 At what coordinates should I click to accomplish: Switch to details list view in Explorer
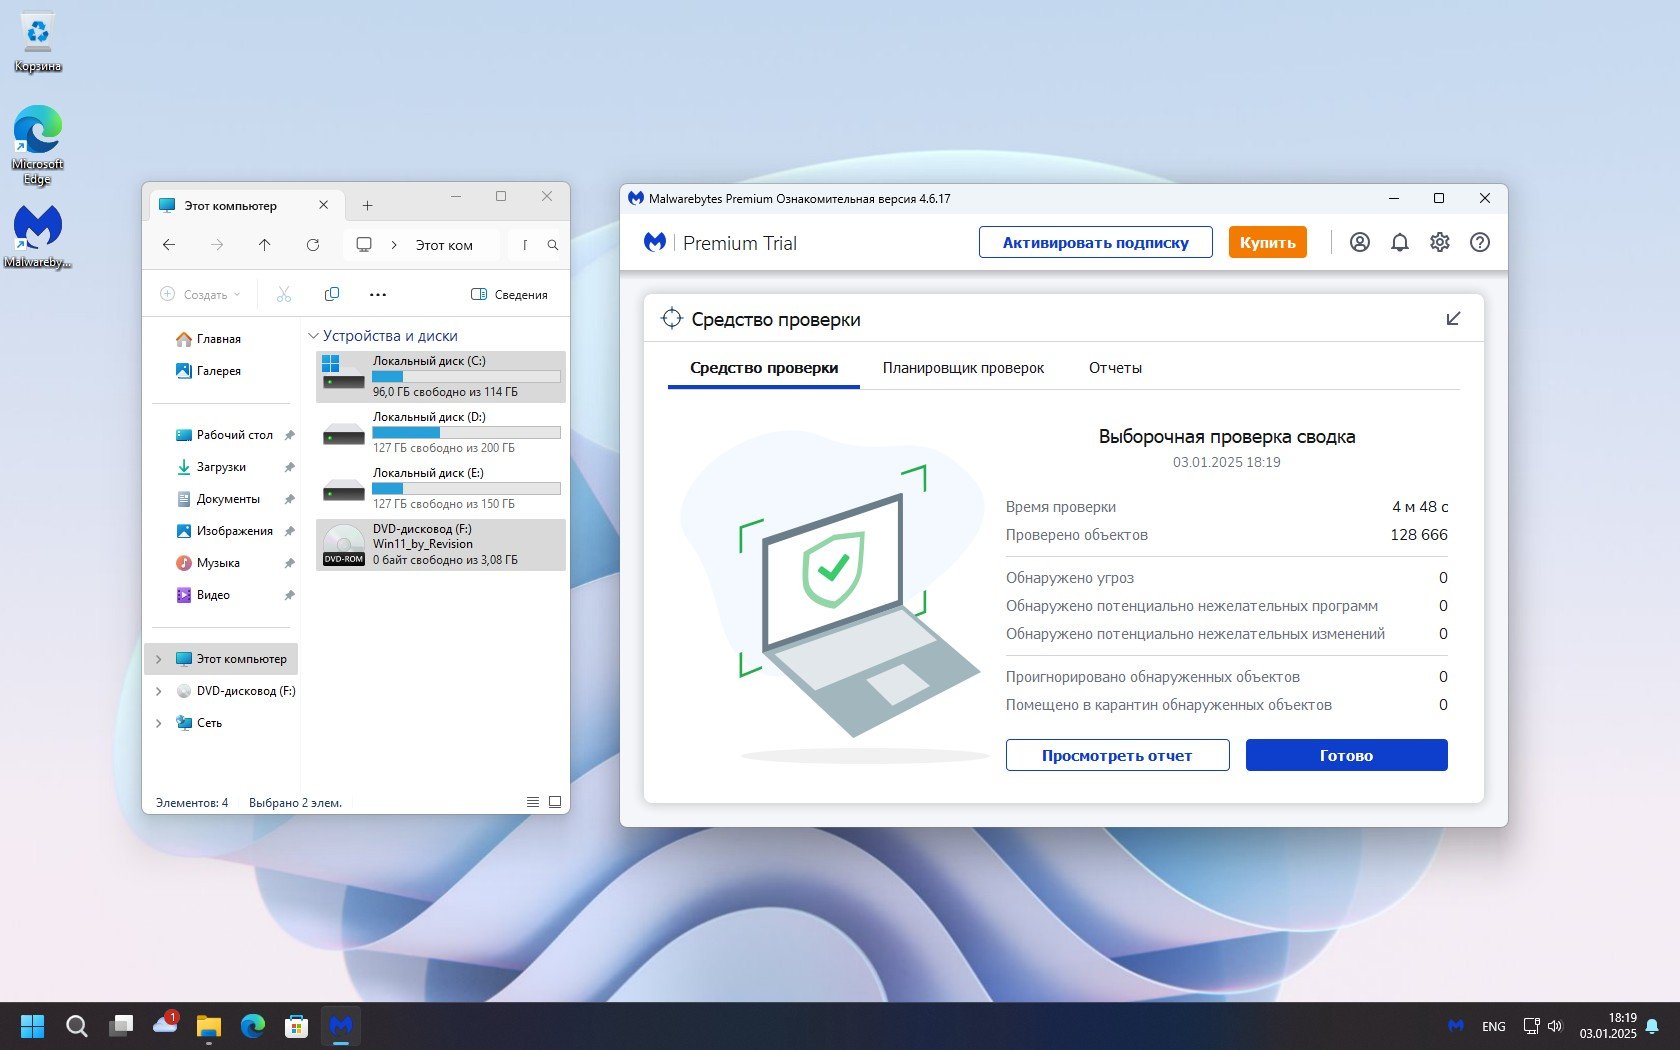point(533,802)
